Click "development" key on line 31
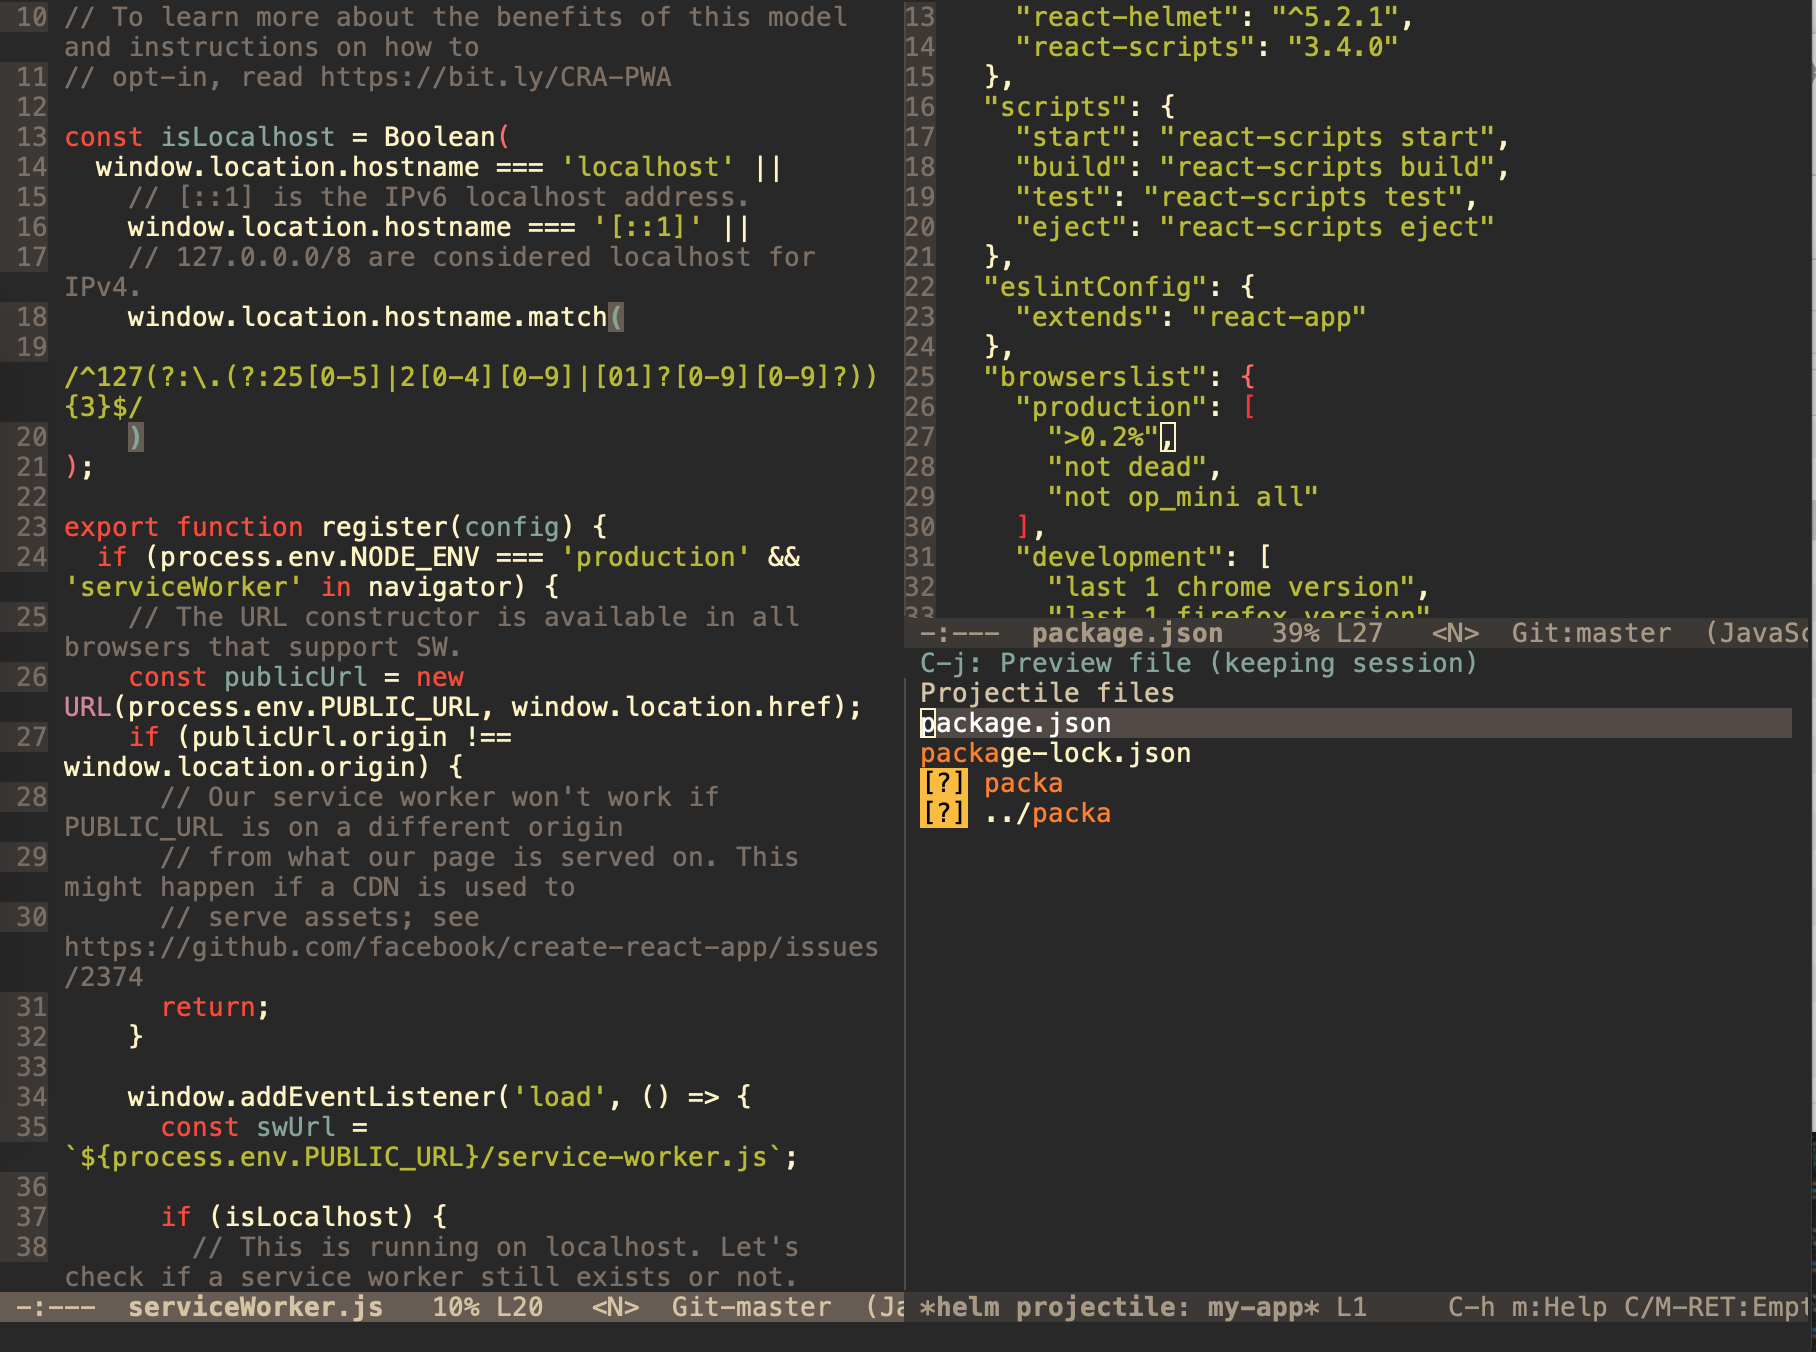Screen dimensions: 1816x1352 (x=1119, y=557)
